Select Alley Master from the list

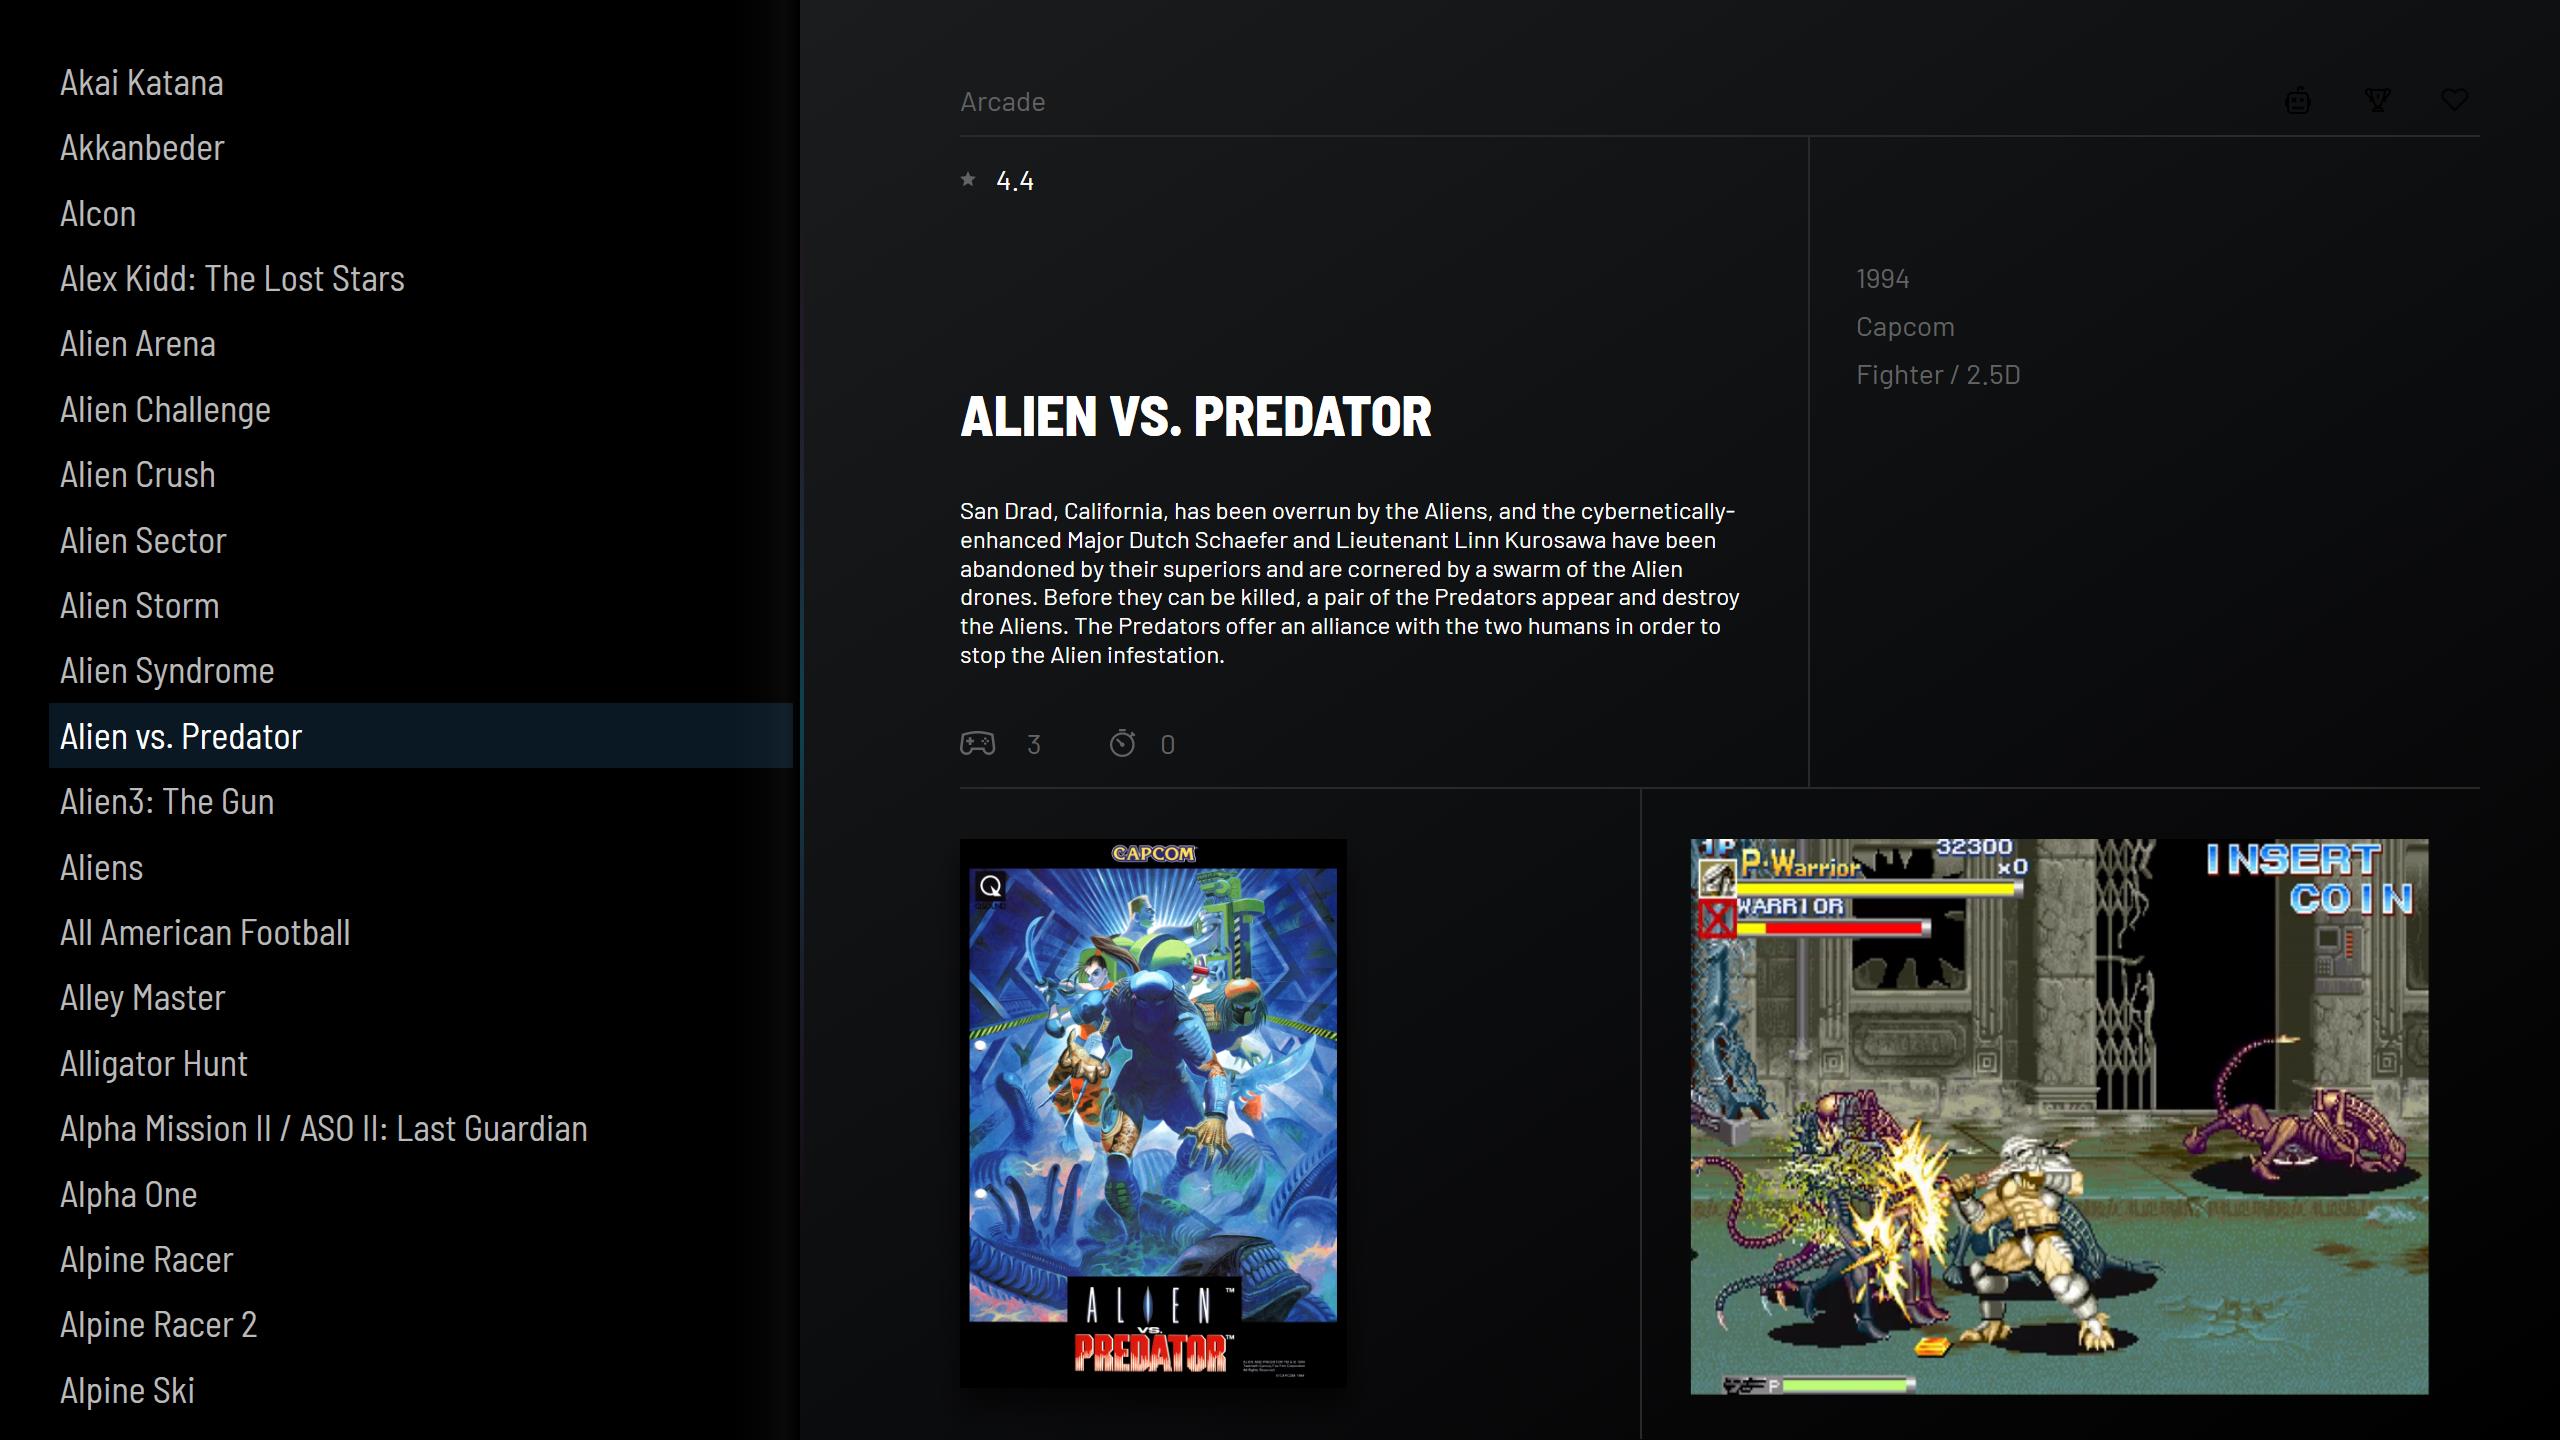tap(420, 997)
